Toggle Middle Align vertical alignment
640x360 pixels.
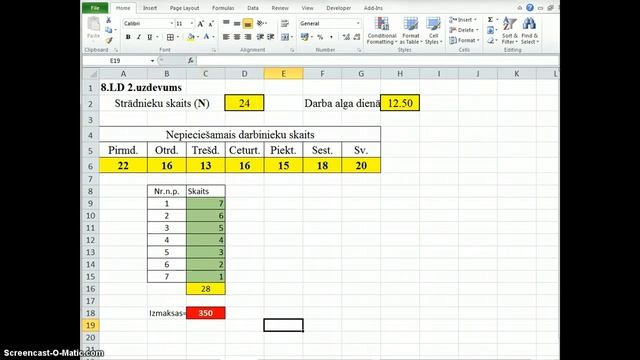pos(237,24)
